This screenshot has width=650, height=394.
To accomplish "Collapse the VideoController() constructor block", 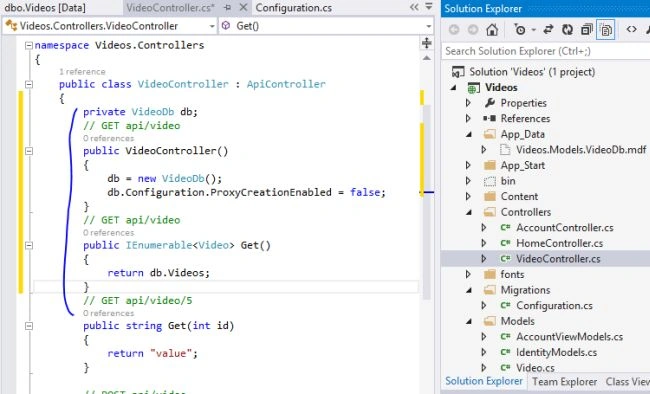I will [29, 151].
